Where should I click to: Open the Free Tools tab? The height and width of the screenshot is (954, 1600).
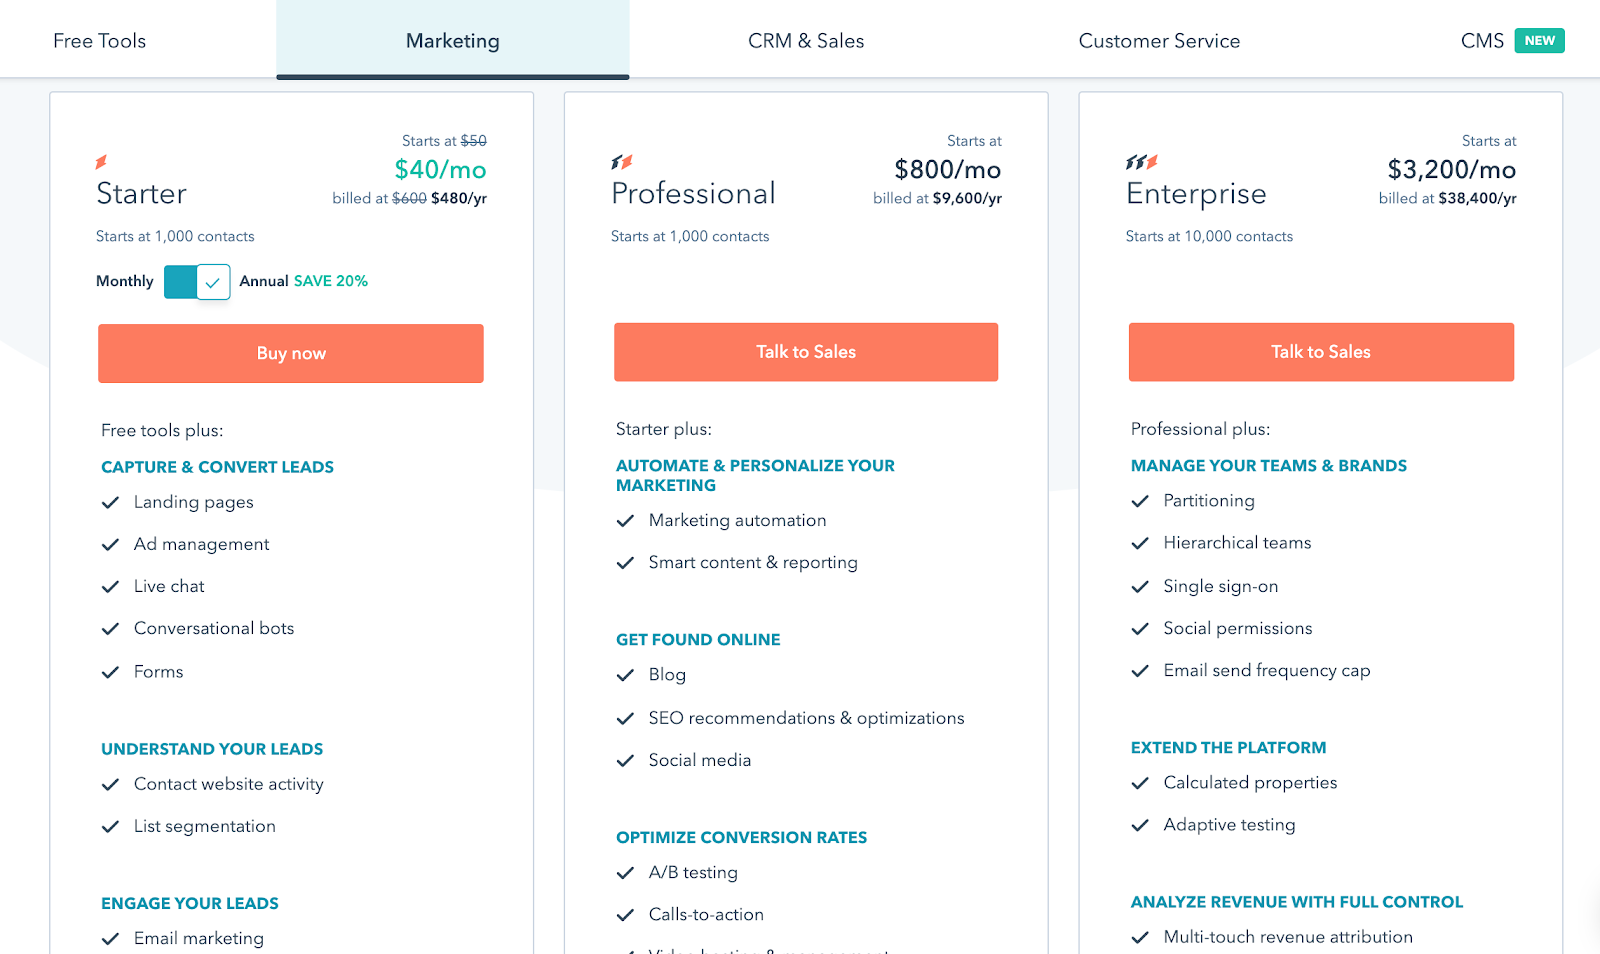tap(99, 41)
